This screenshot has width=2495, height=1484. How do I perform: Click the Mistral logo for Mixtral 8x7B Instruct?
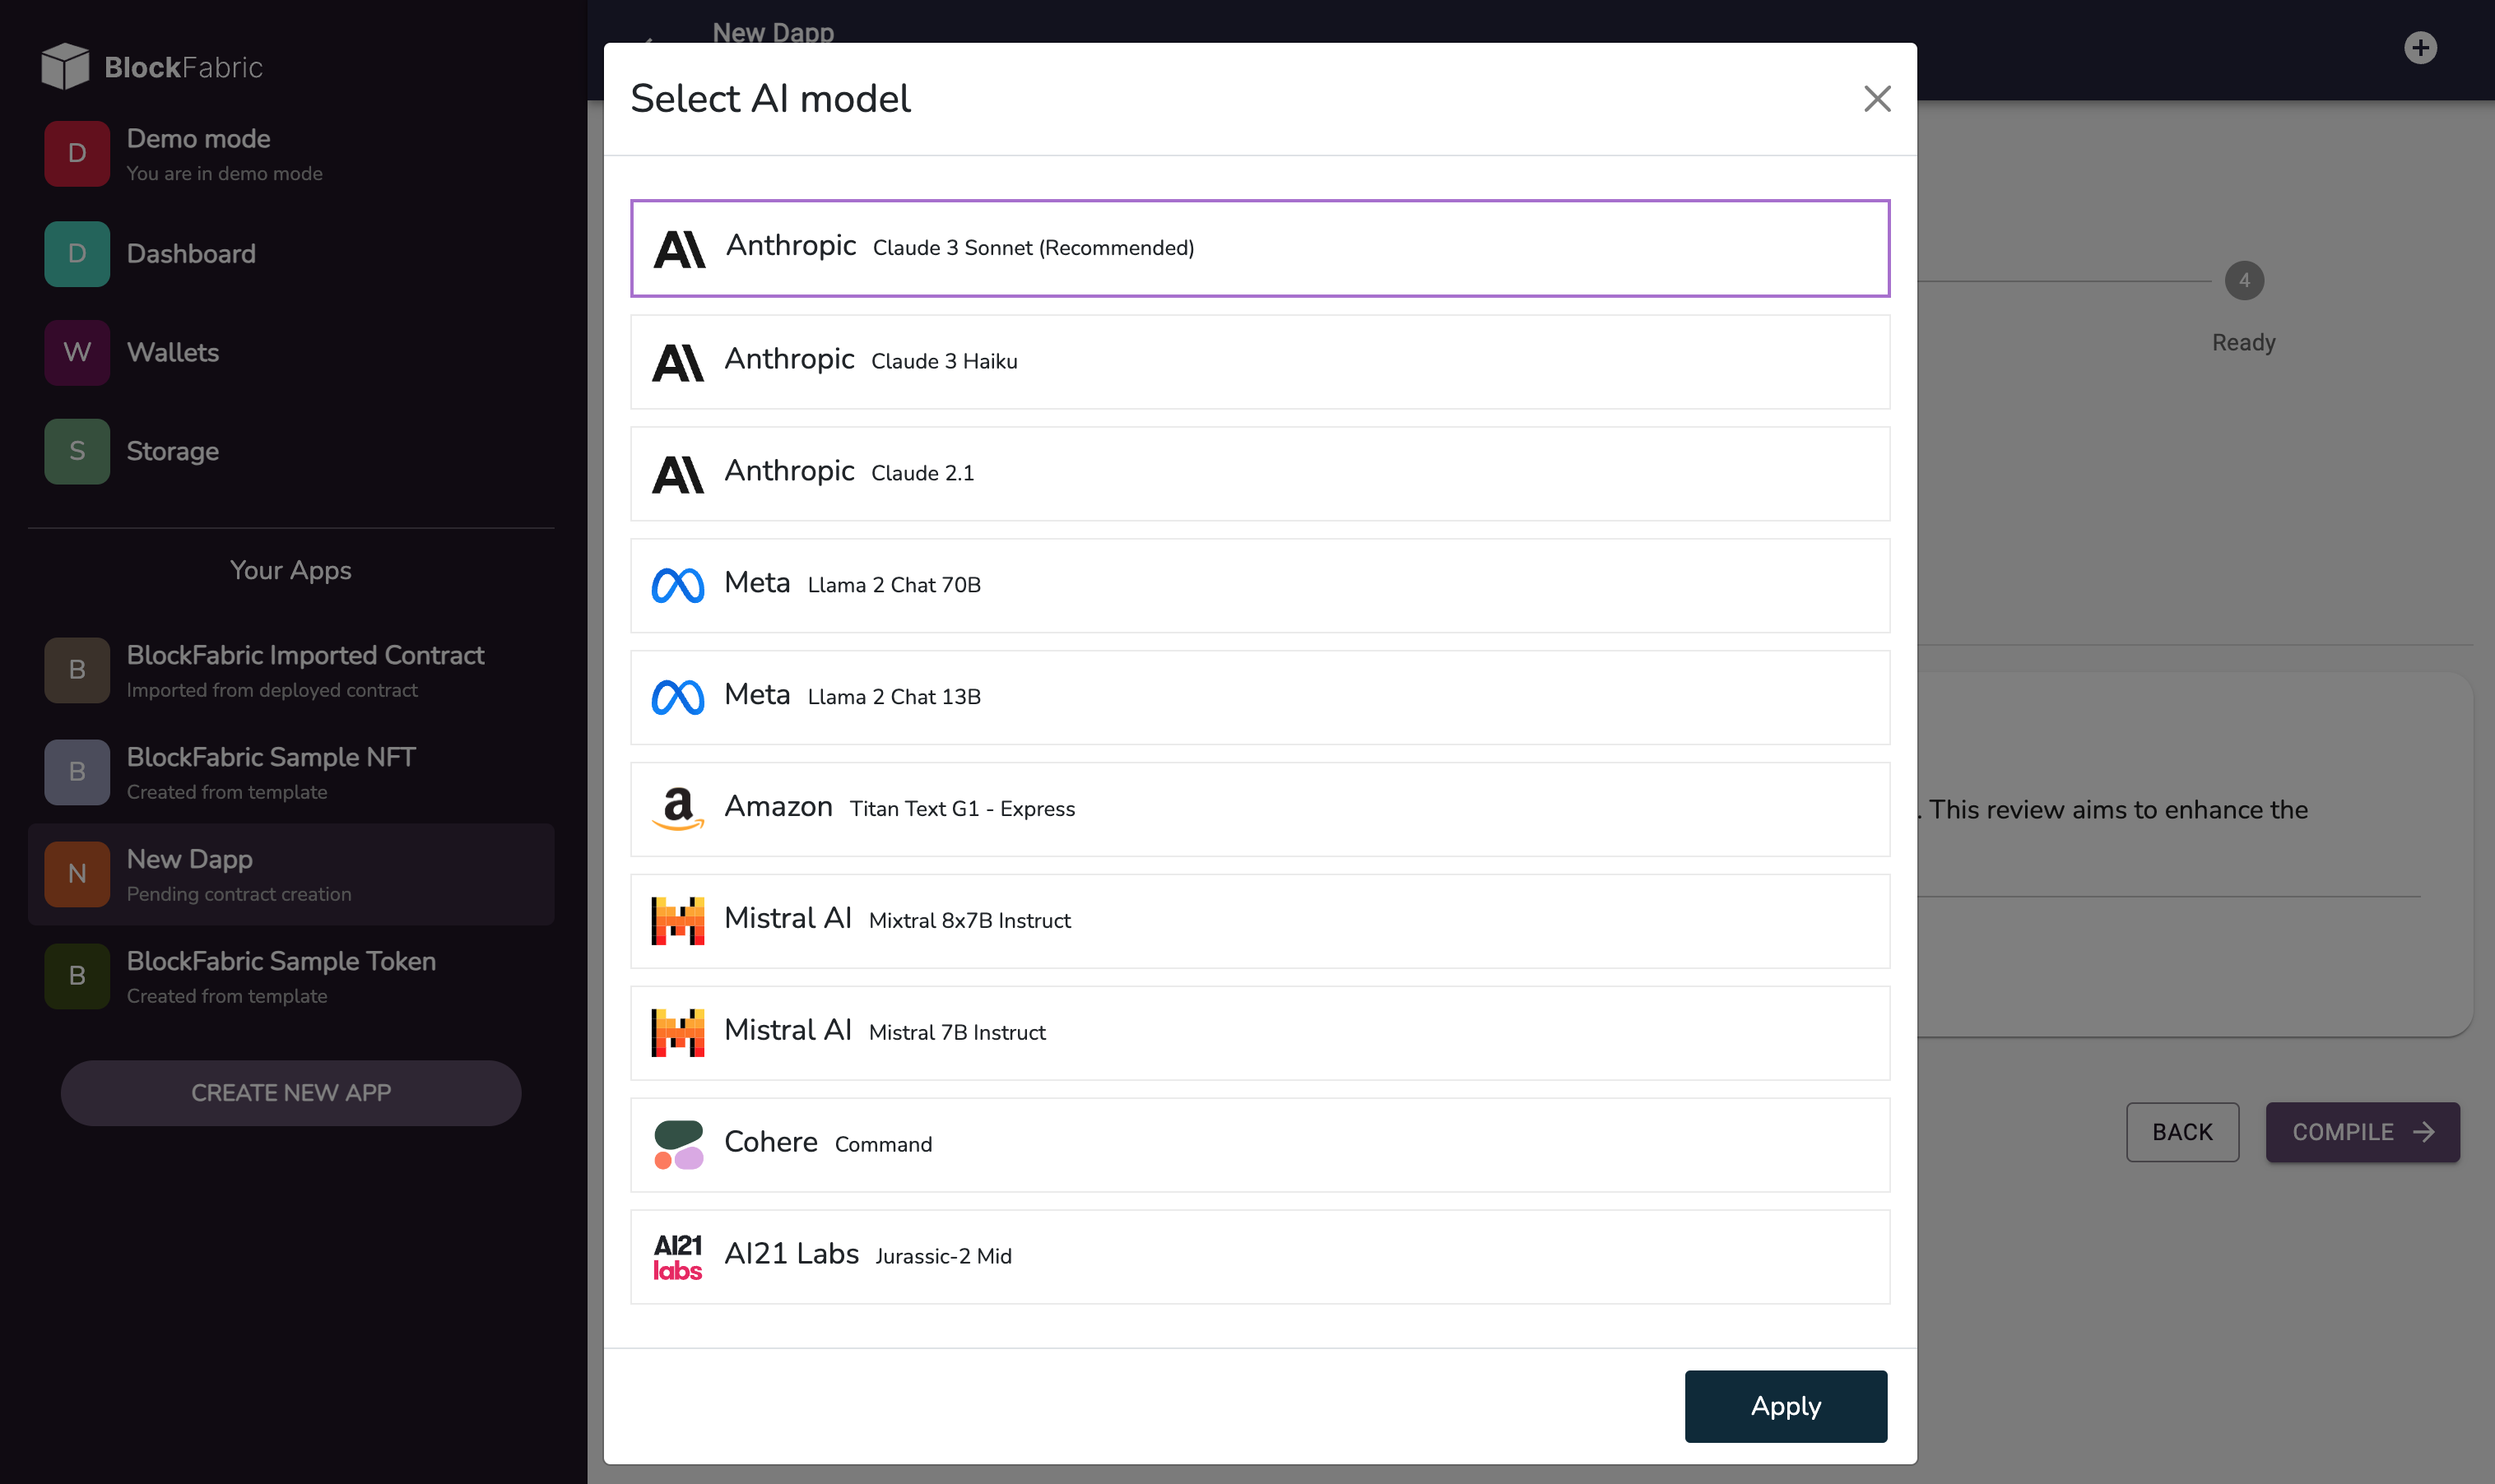(677, 920)
